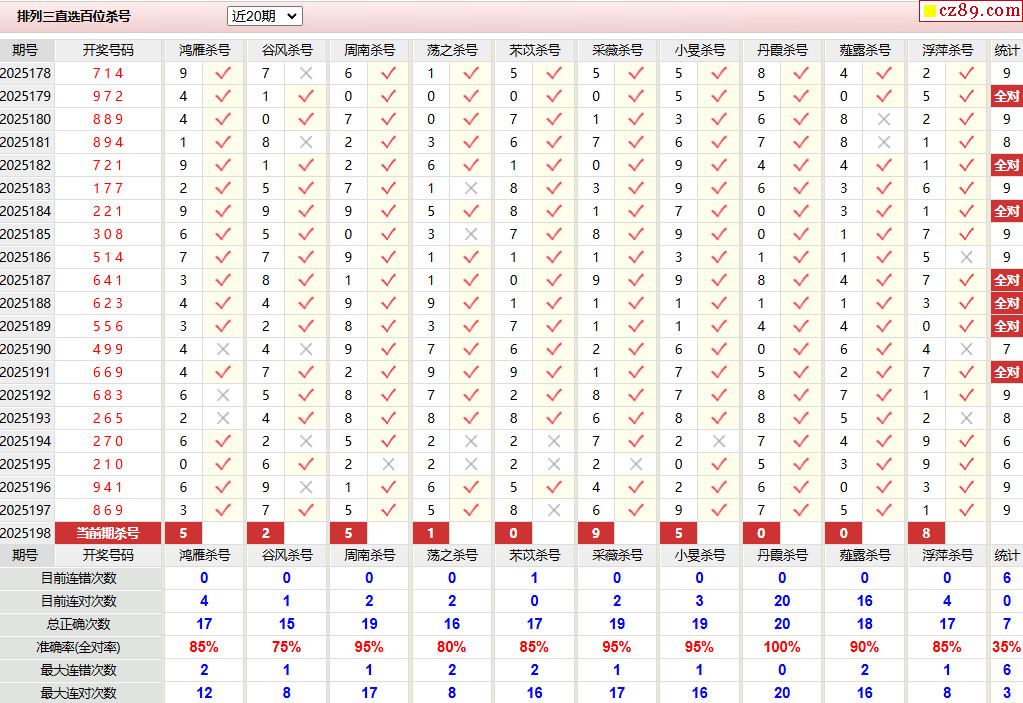
Task: Click the current kill number 8 under 浮萍杀号
Action: [x=926, y=533]
